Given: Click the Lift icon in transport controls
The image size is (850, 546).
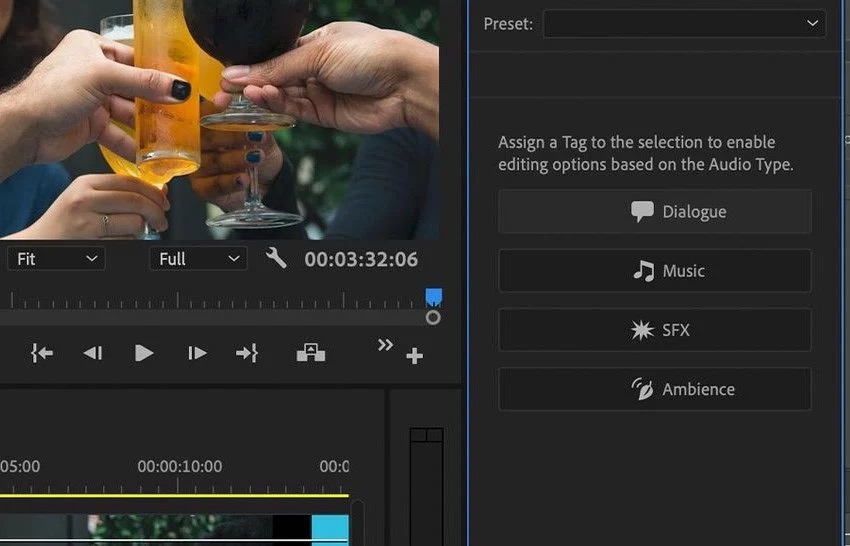Looking at the screenshot, I should point(310,353).
